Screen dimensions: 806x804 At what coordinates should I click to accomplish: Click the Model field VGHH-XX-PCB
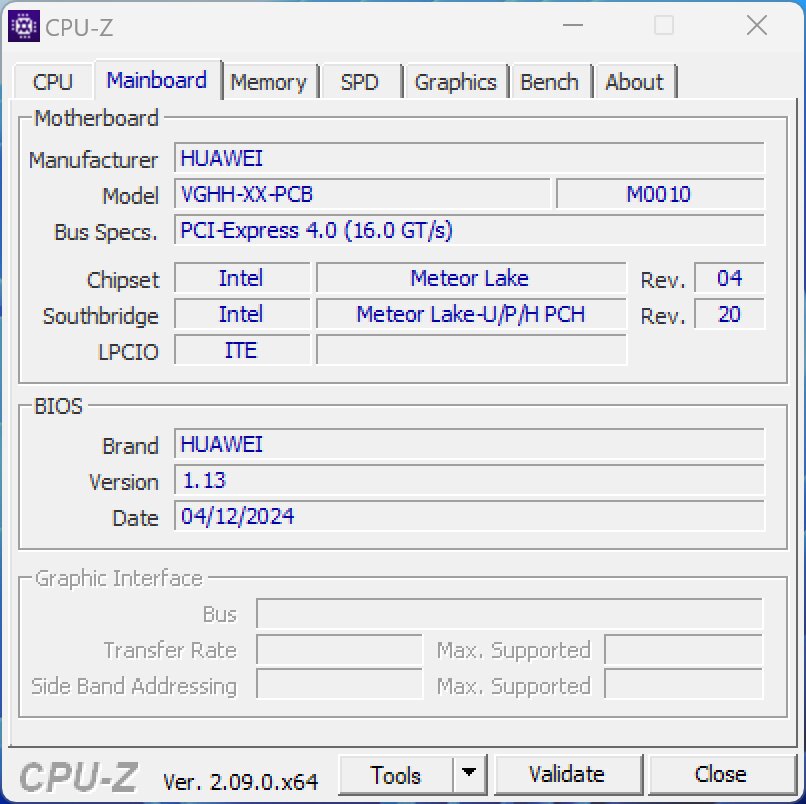click(x=362, y=194)
